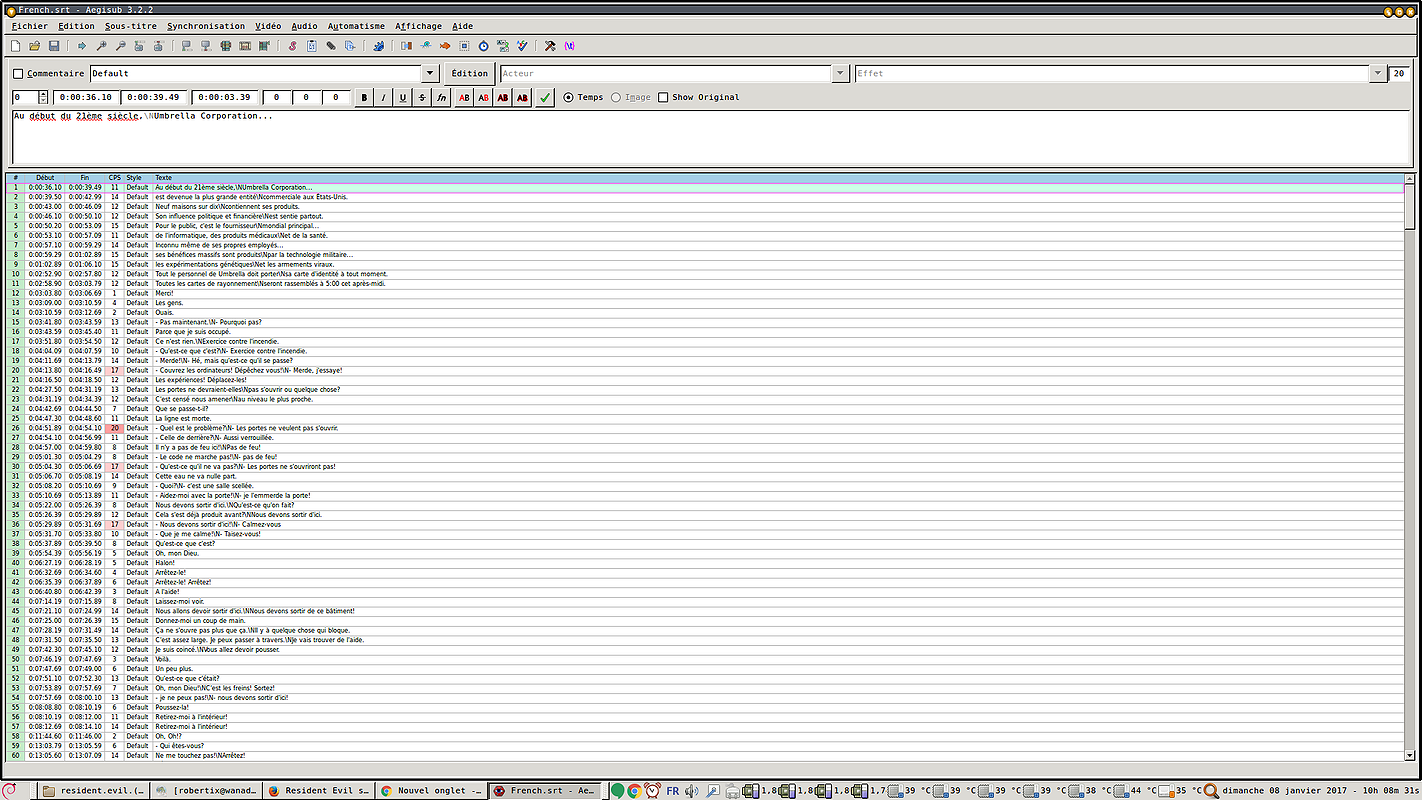Image resolution: width=1422 pixels, height=800 pixels.
Task: Click the Open subtitles folder icon
Action: [x=35, y=46]
